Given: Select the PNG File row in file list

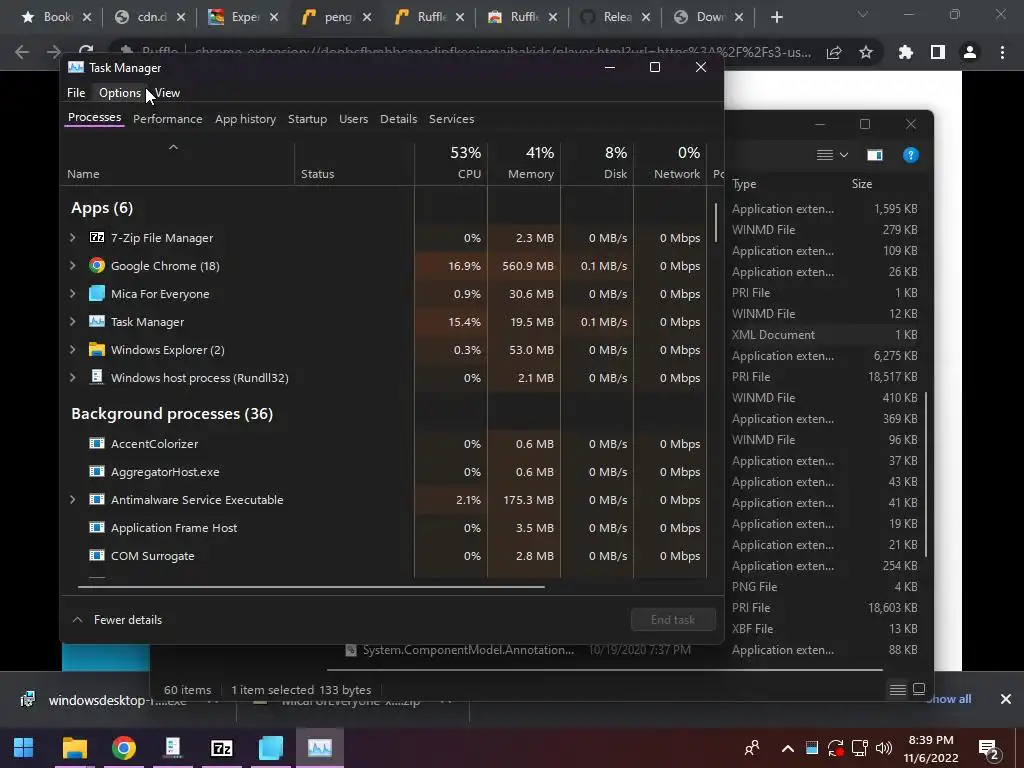Looking at the screenshot, I should coord(825,586).
